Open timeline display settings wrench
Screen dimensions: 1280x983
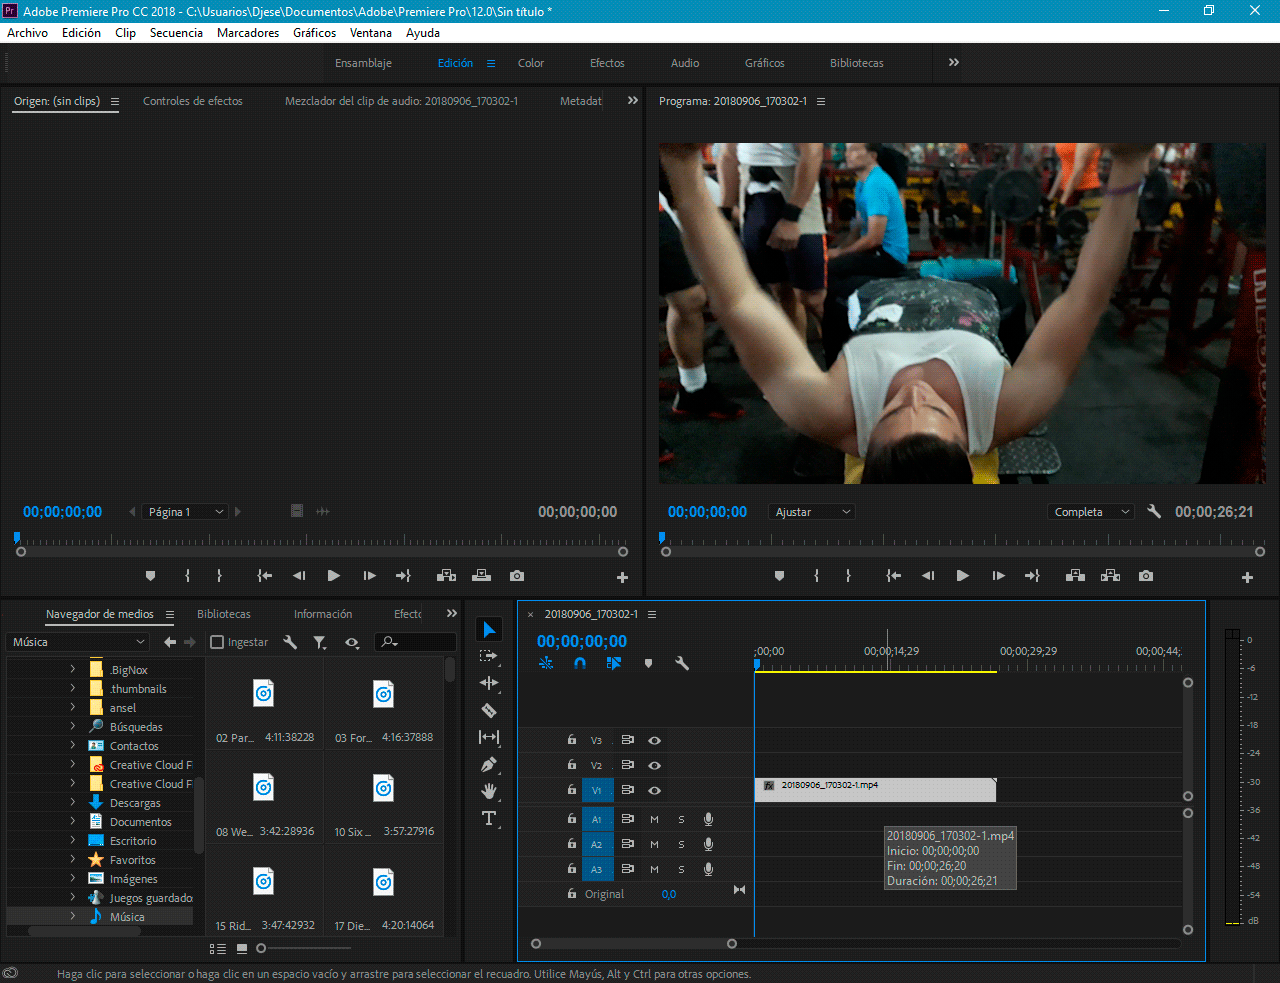click(682, 663)
